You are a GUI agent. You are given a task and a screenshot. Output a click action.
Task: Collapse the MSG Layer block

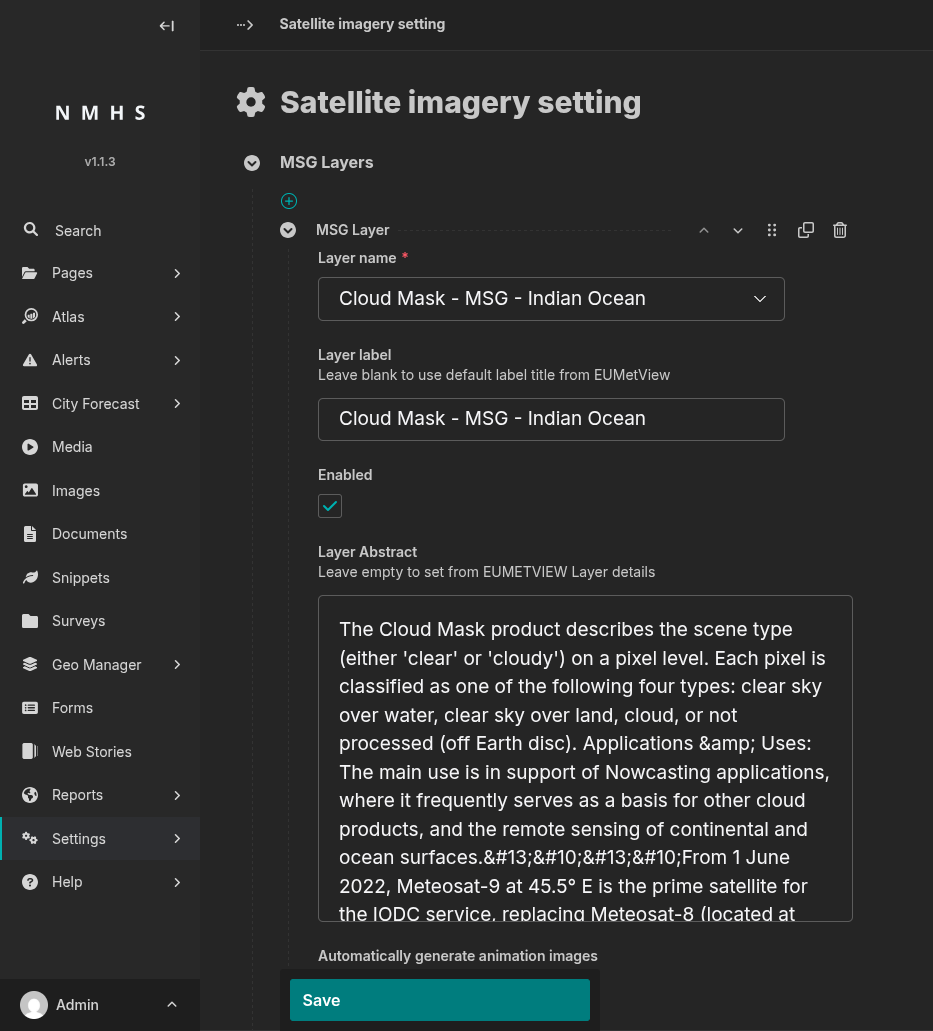(x=288, y=229)
